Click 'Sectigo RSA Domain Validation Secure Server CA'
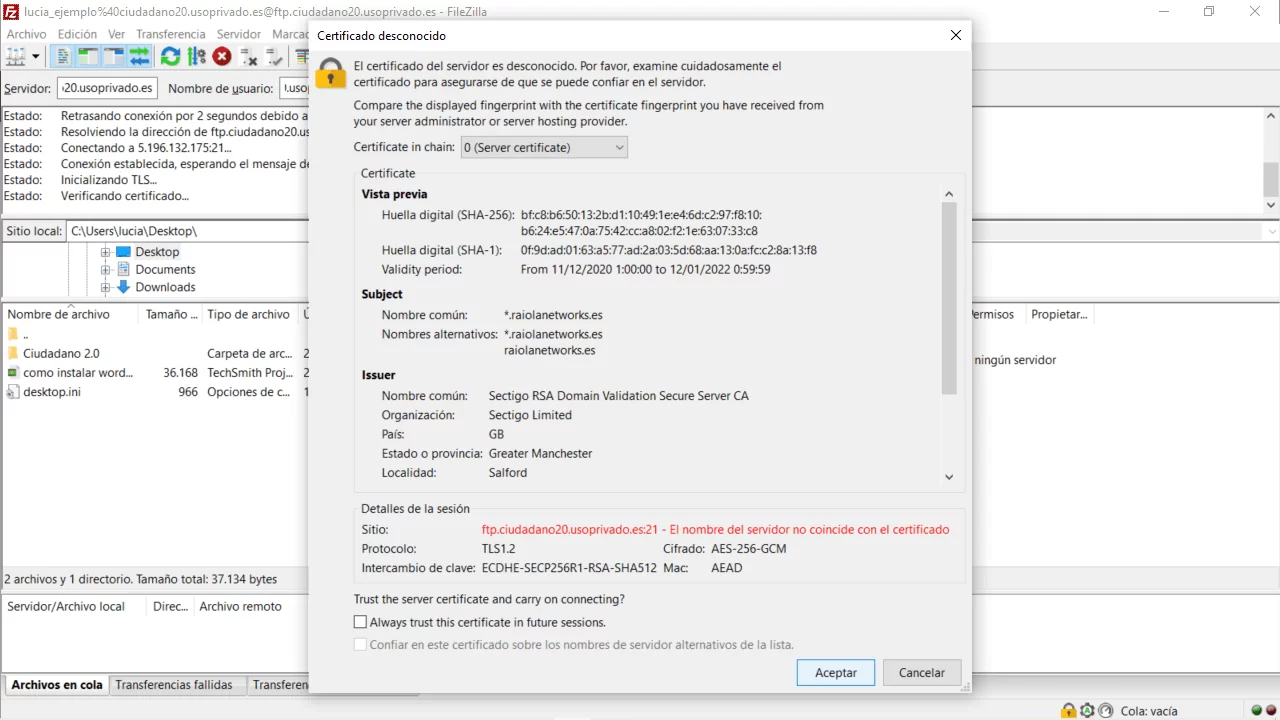Image resolution: width=1280 pixels, height=720 pixels. coord(619,395)
